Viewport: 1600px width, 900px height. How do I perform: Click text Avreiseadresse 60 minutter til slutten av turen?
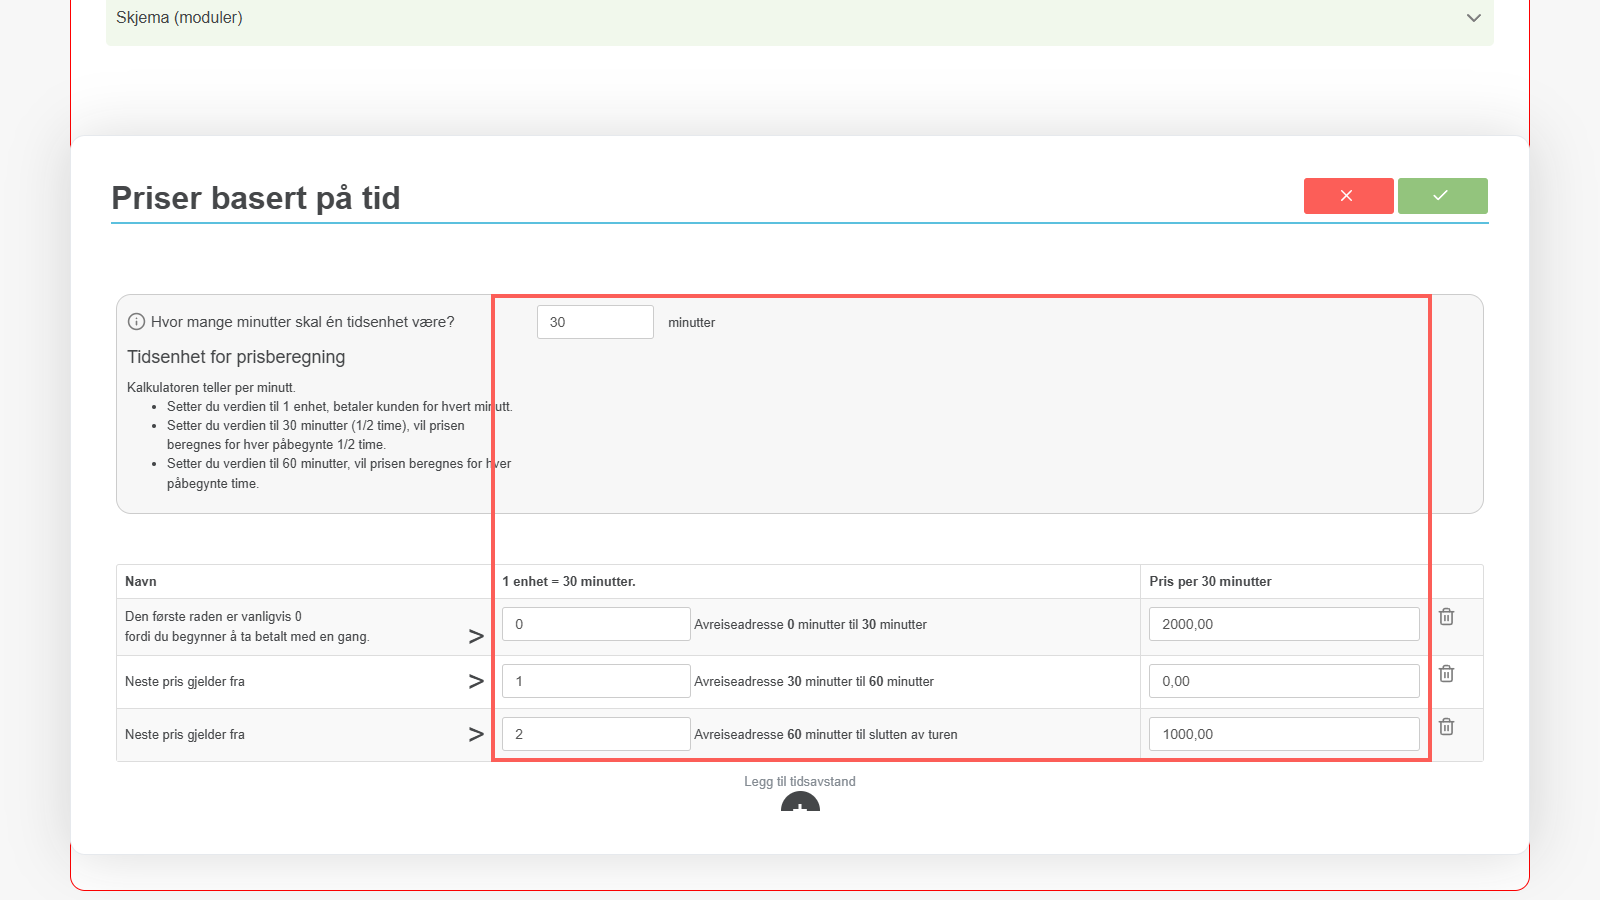(x=826, y=734)
